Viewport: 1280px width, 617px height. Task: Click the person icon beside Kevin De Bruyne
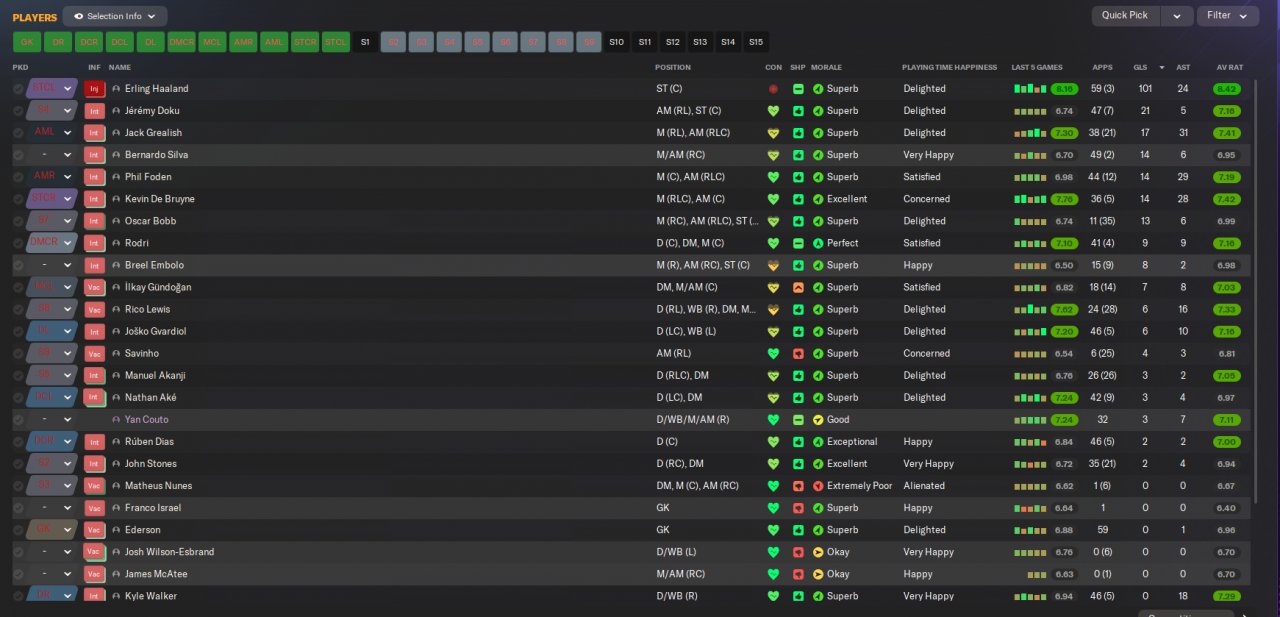pyautogui.click(x=116, y=199)
